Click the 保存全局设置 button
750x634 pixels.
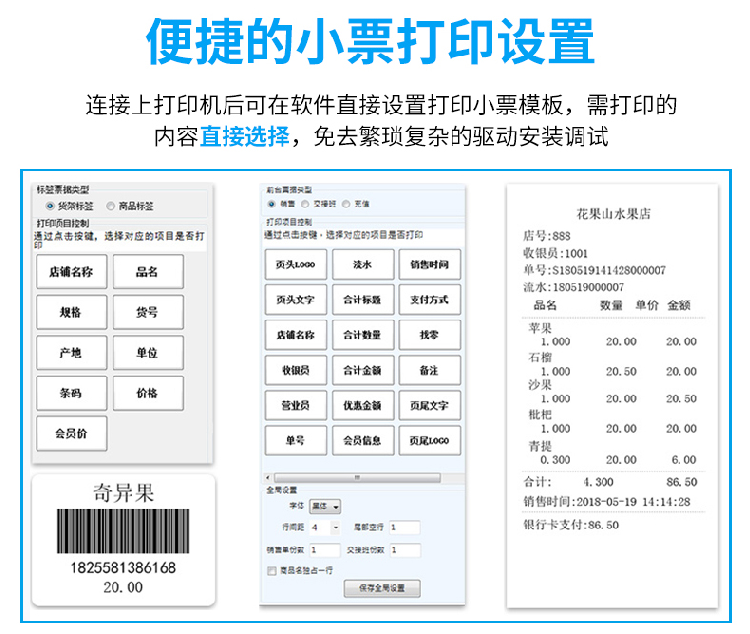tap(381, 589)
